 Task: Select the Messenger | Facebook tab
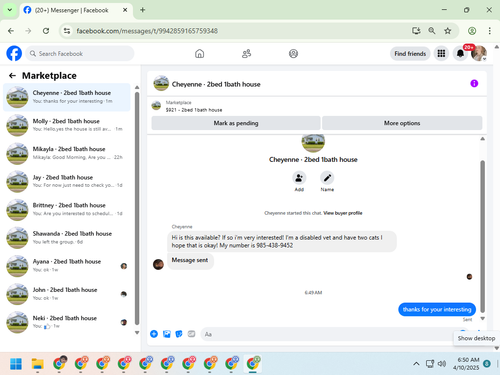click(76, 10)
